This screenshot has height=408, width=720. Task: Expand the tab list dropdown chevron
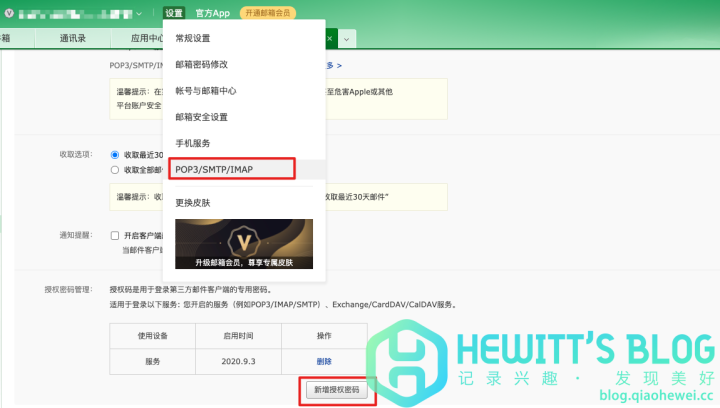347,38
